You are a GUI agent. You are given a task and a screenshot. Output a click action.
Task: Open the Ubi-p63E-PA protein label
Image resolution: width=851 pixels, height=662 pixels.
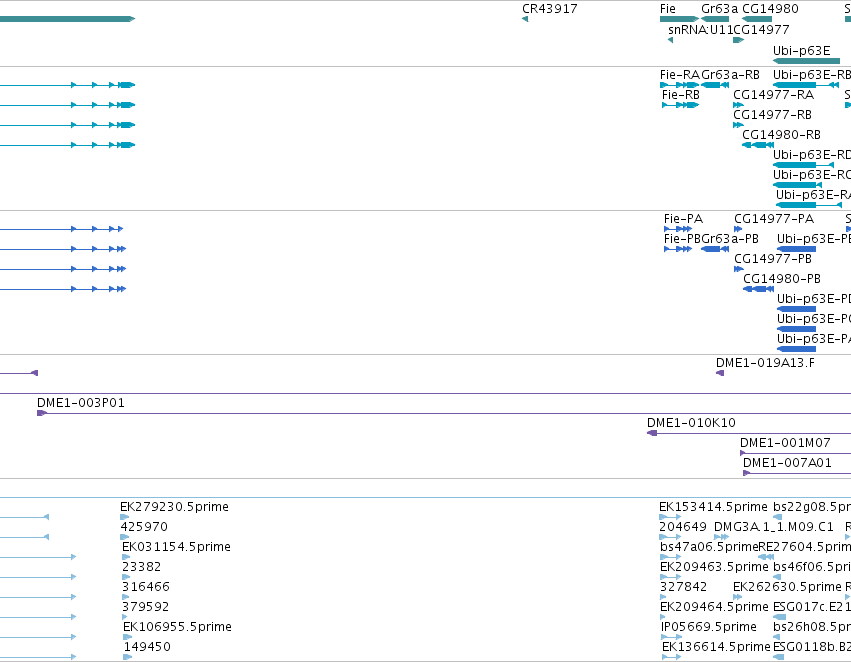(814, 340)
